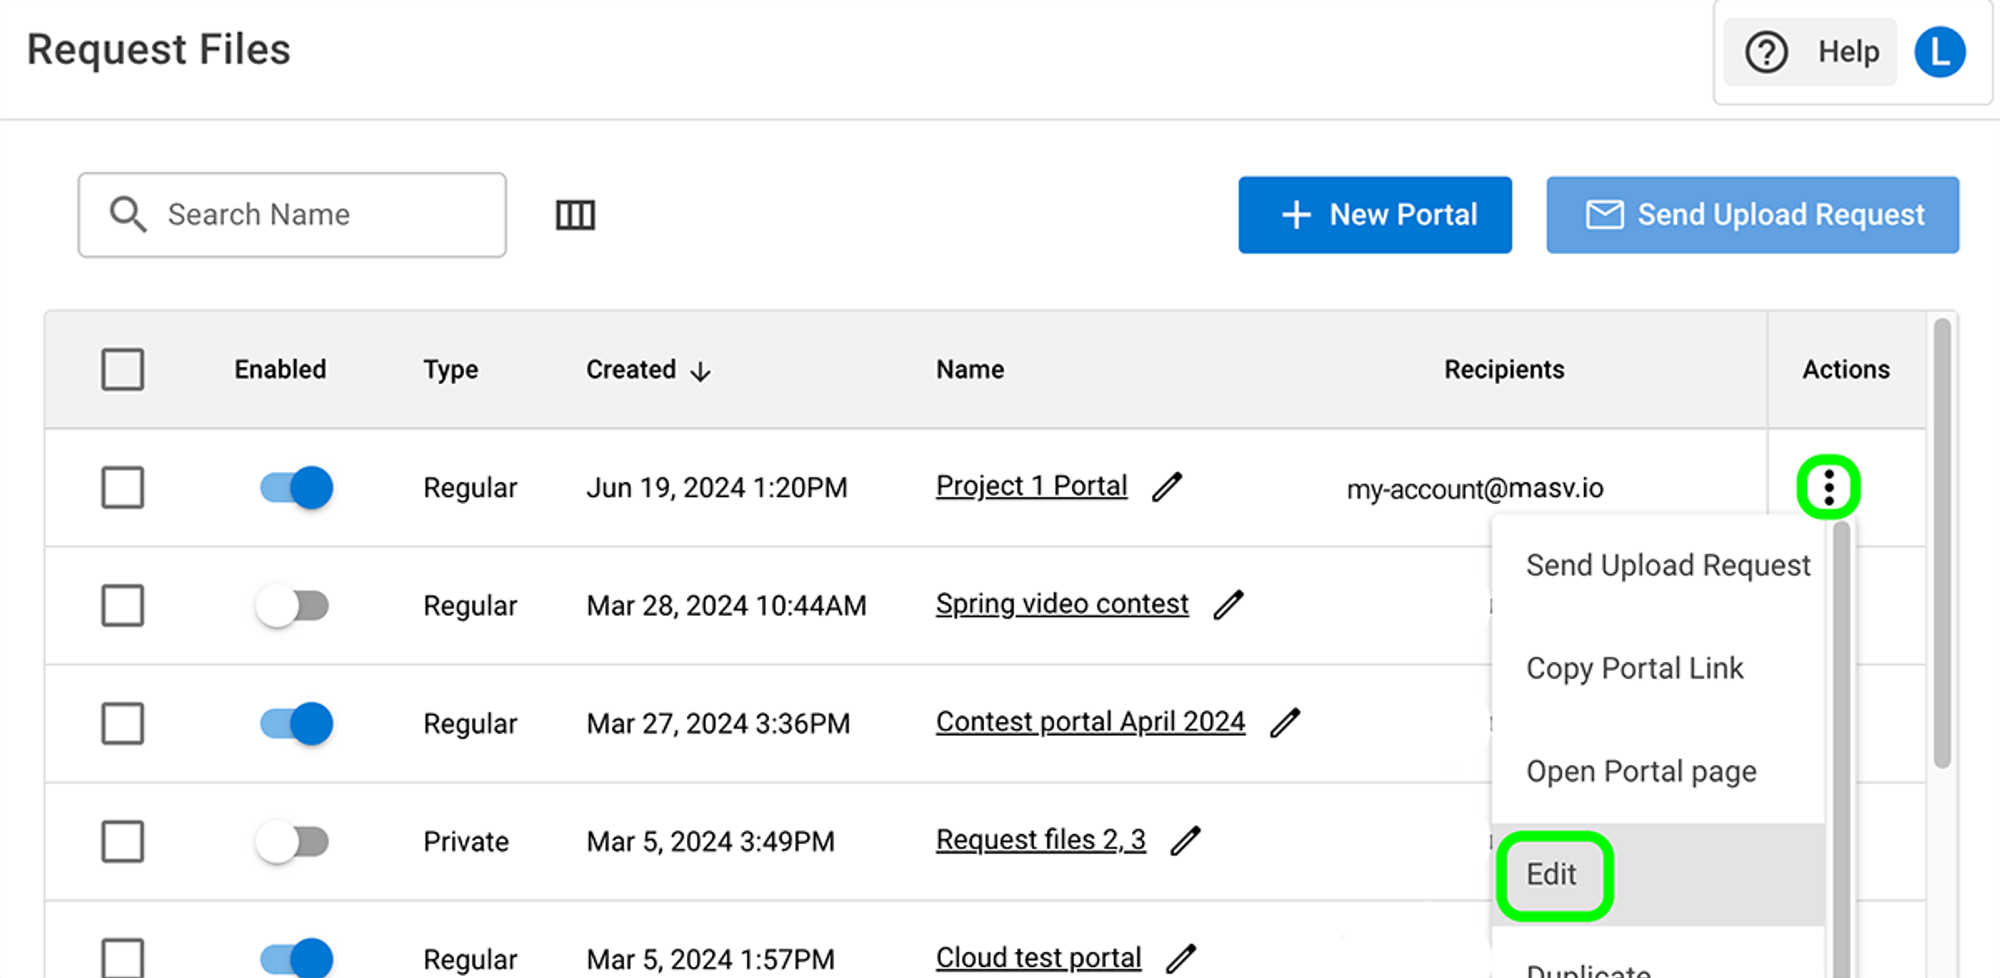Open the Cloud test portal link
This screenshot has width=2000, height=978.
pyautogui.click(x=1038, y=958)
